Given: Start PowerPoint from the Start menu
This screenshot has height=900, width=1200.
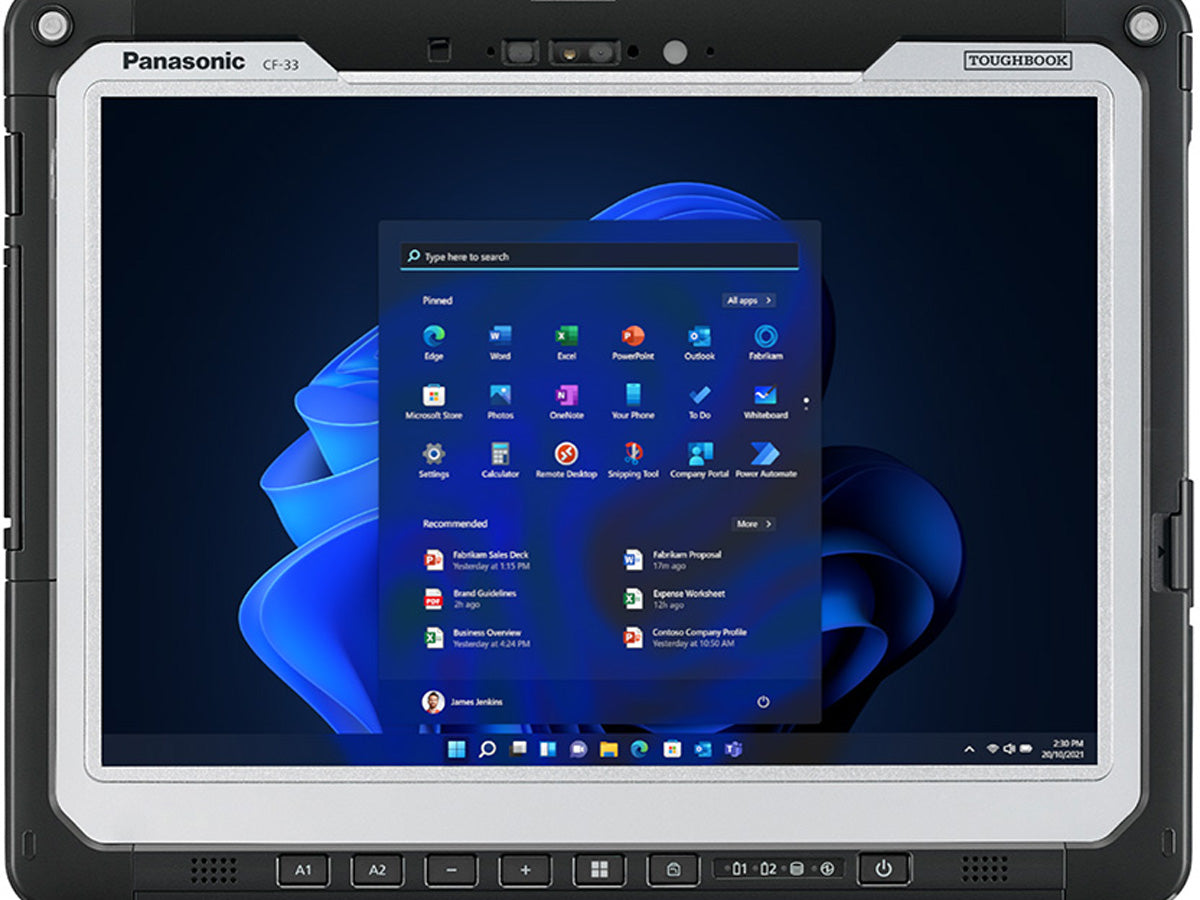Looking at the screenshot, I should point(632,337).
